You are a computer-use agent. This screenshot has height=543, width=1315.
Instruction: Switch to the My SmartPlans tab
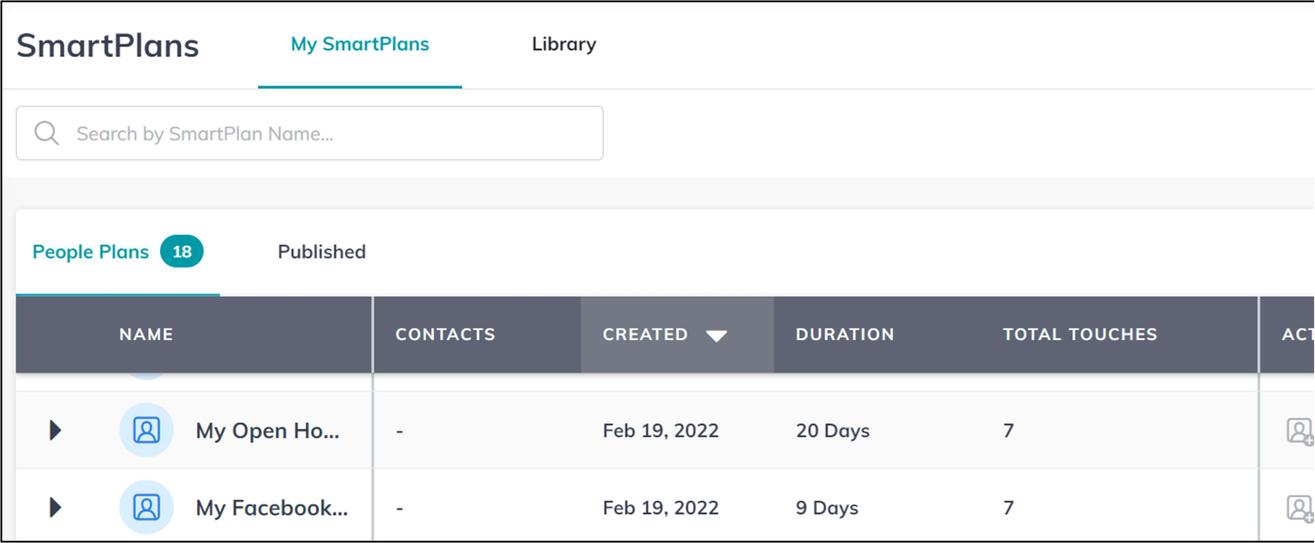[359, 44]
